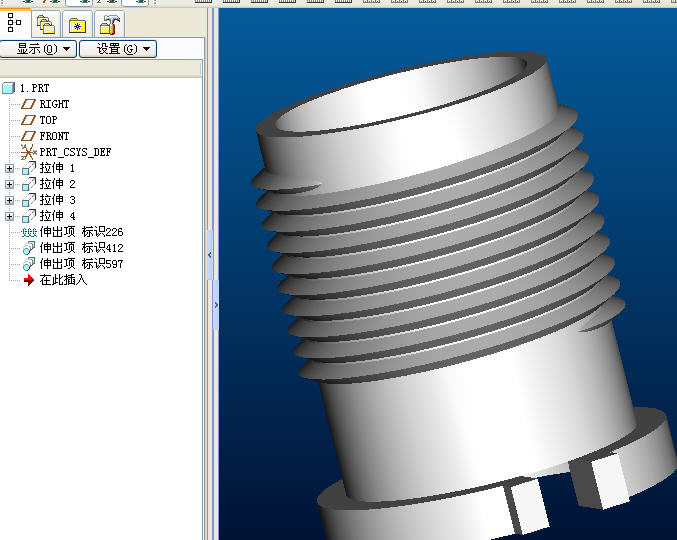Viewport: 677px width, 540px height.
Task: Click the red insert-here arrow icon
Action: point(28,280)
